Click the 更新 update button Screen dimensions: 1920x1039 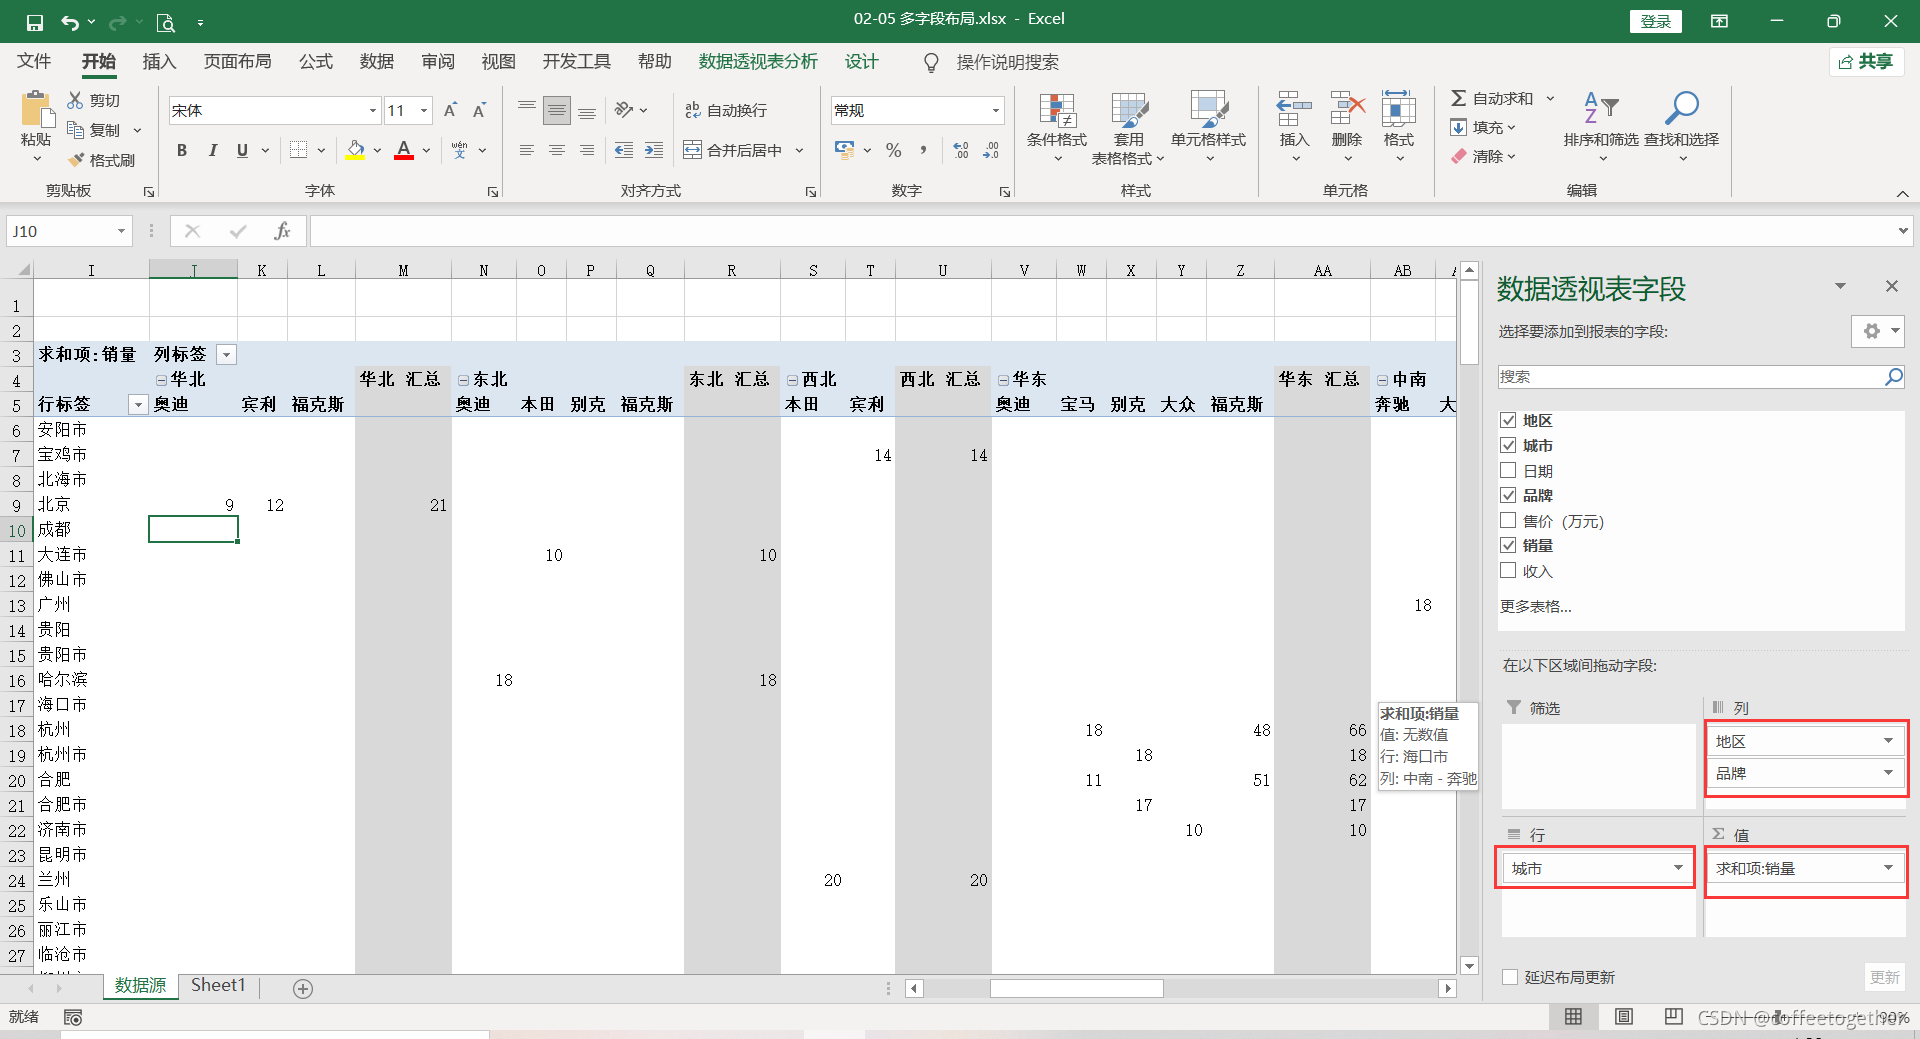(1884, 977)
